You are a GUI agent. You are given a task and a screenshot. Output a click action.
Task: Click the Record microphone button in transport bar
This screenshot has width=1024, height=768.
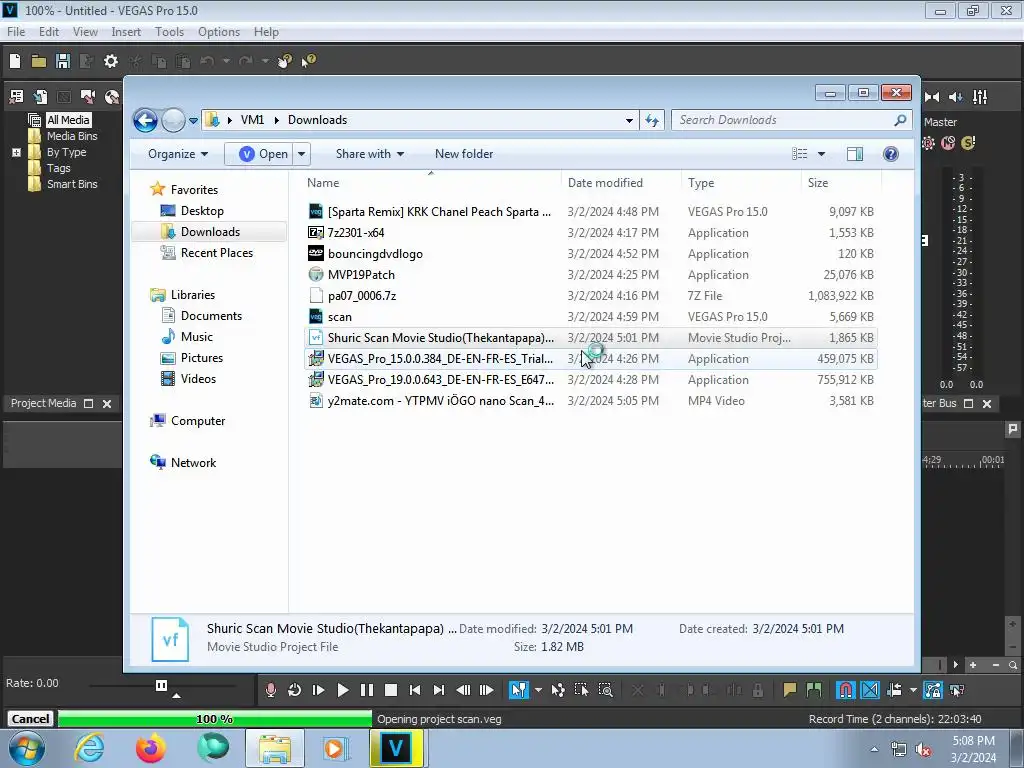click(270, 690)
